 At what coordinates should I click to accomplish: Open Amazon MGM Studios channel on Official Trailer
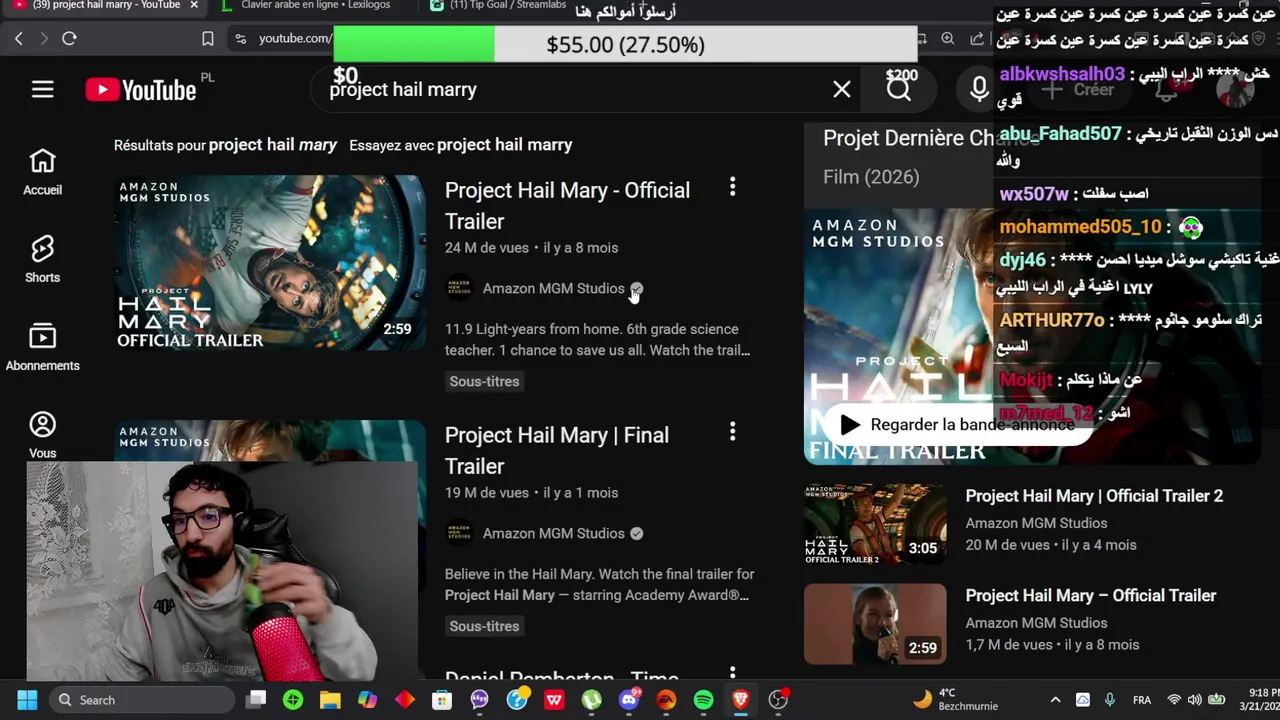pos(553,288)
